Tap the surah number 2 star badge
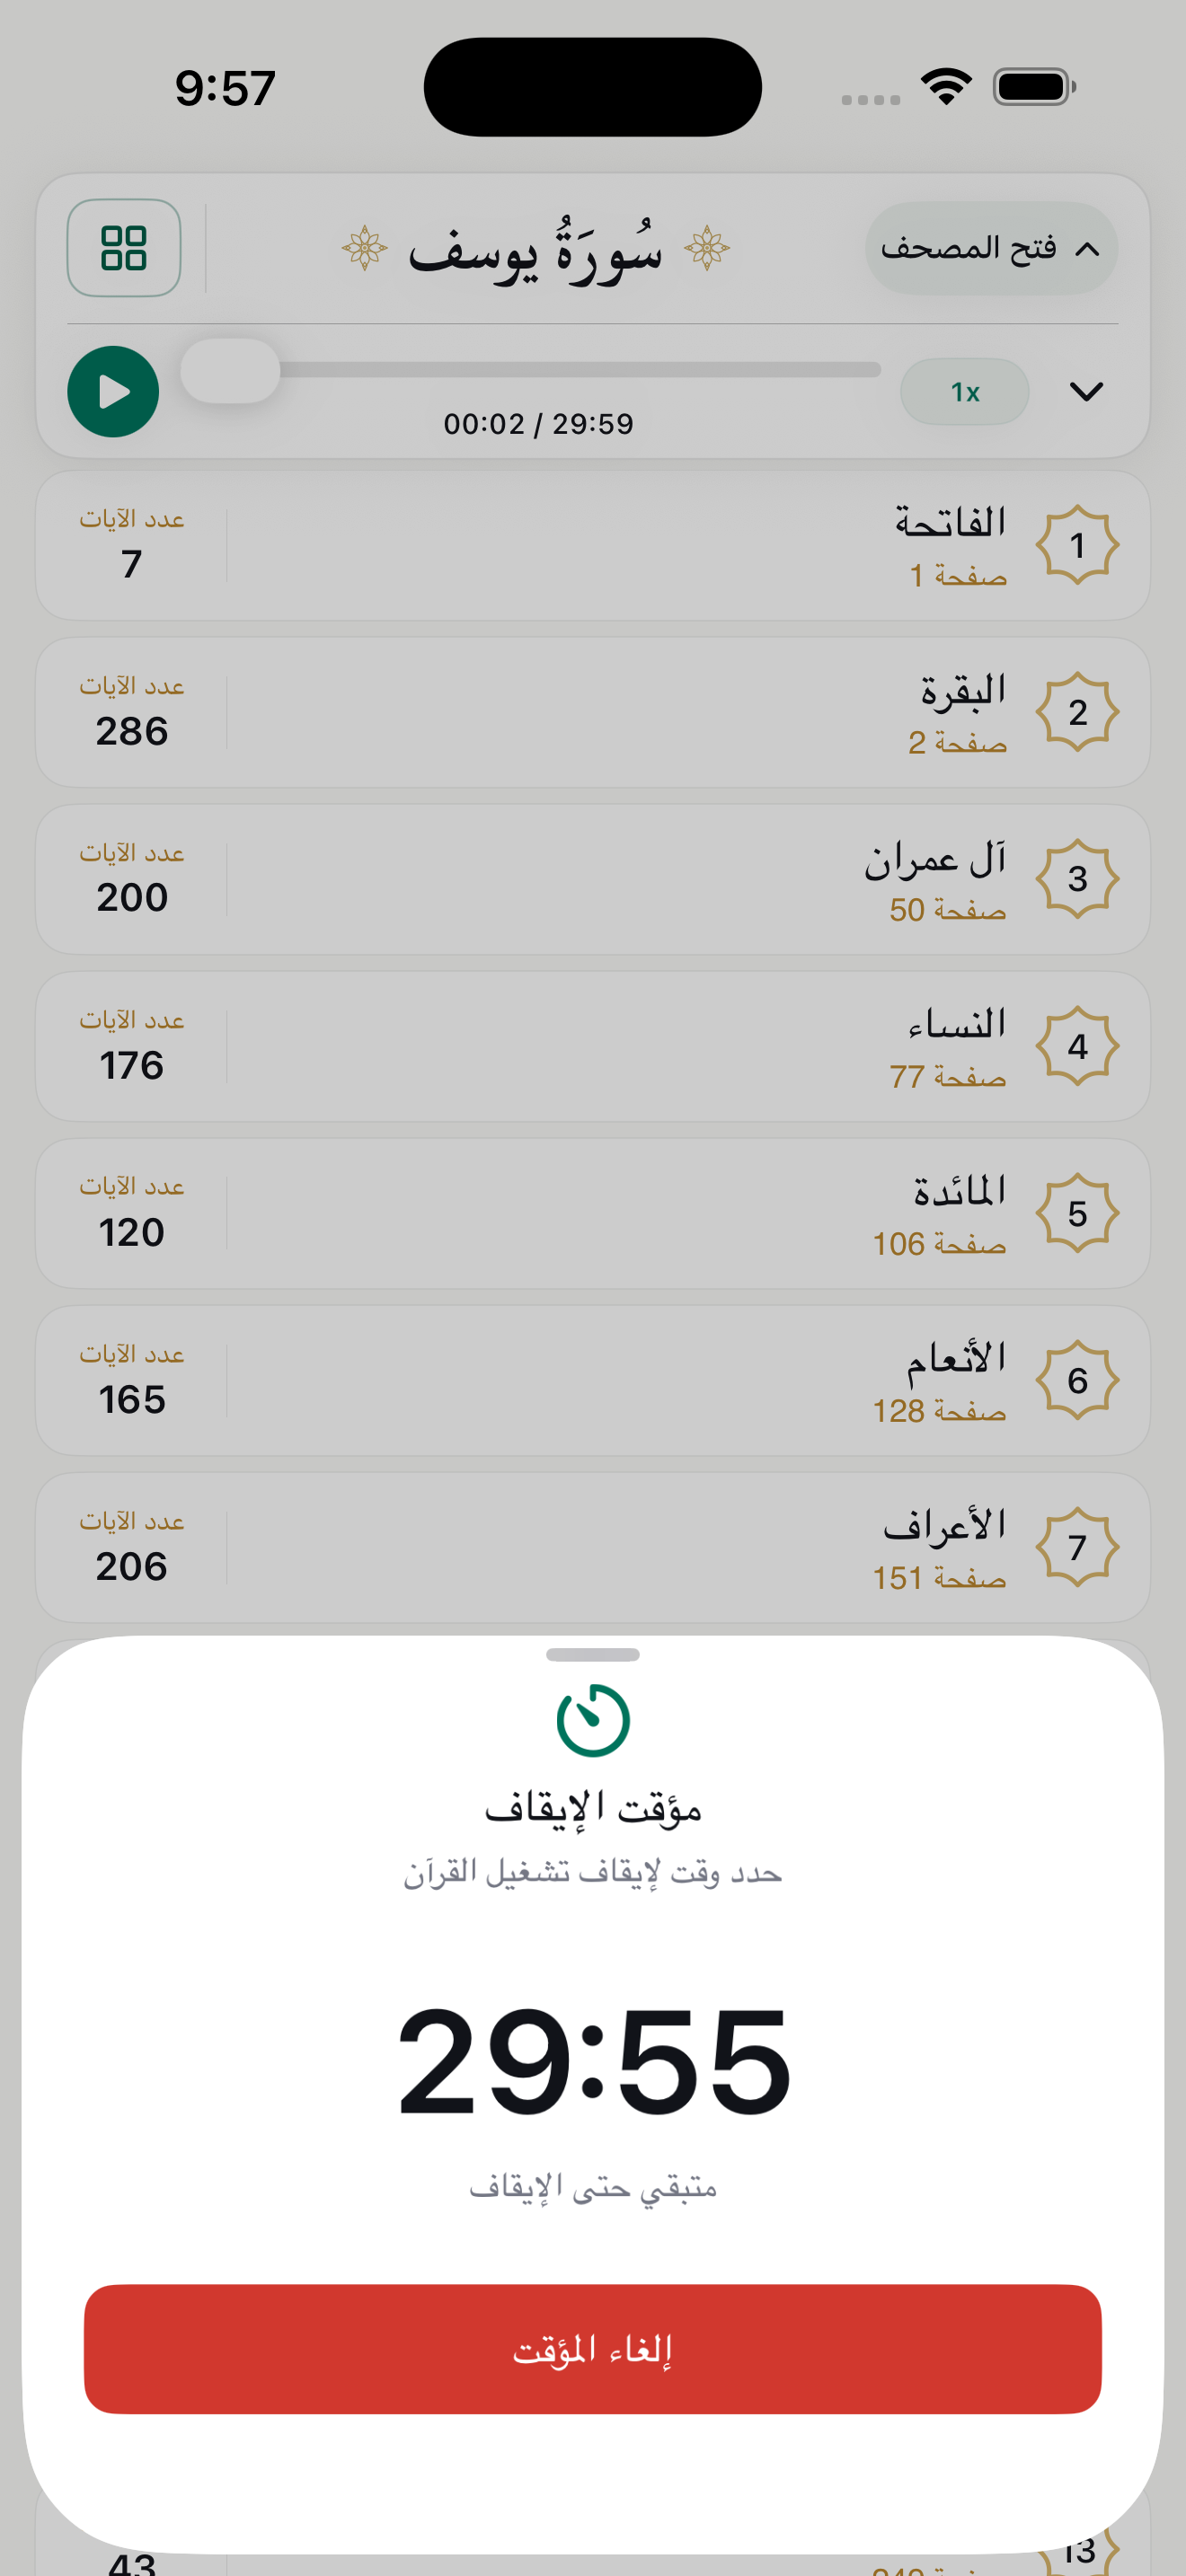The image size is (1186, 2576). [x=1077, y=712]
